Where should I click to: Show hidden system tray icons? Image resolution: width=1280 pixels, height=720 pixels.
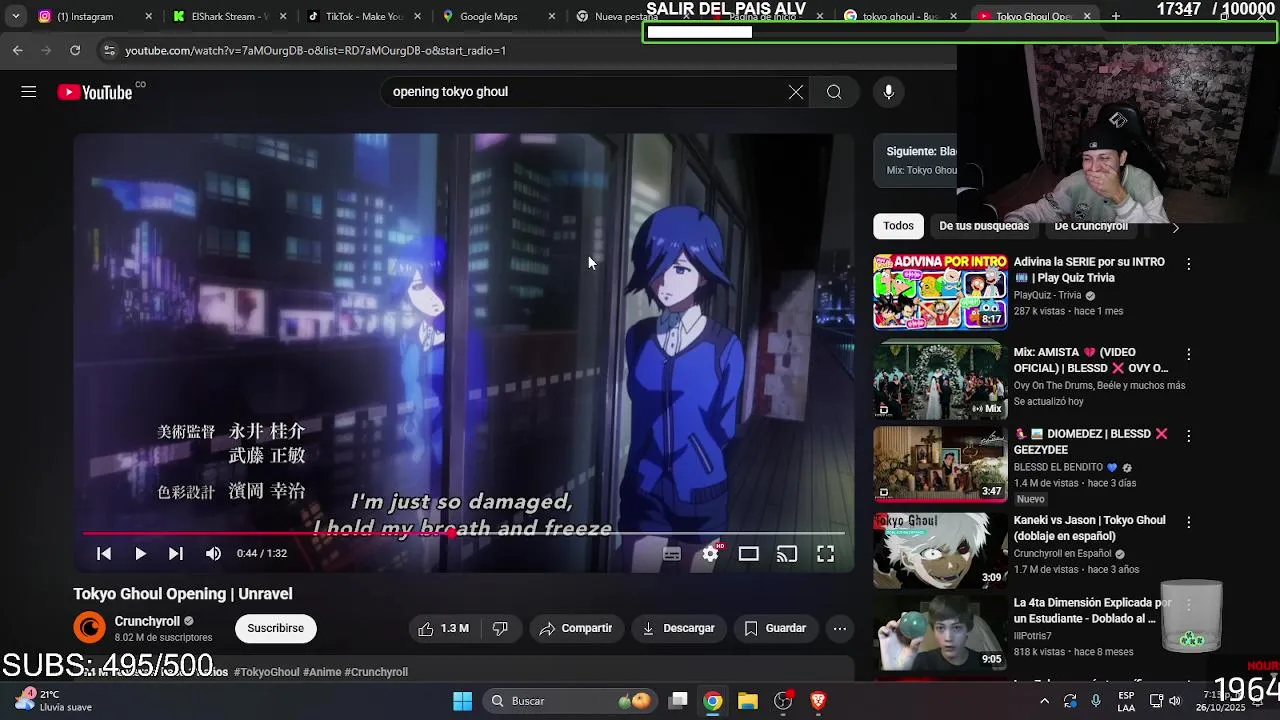pyautogui.click(x=1045, y=701)
